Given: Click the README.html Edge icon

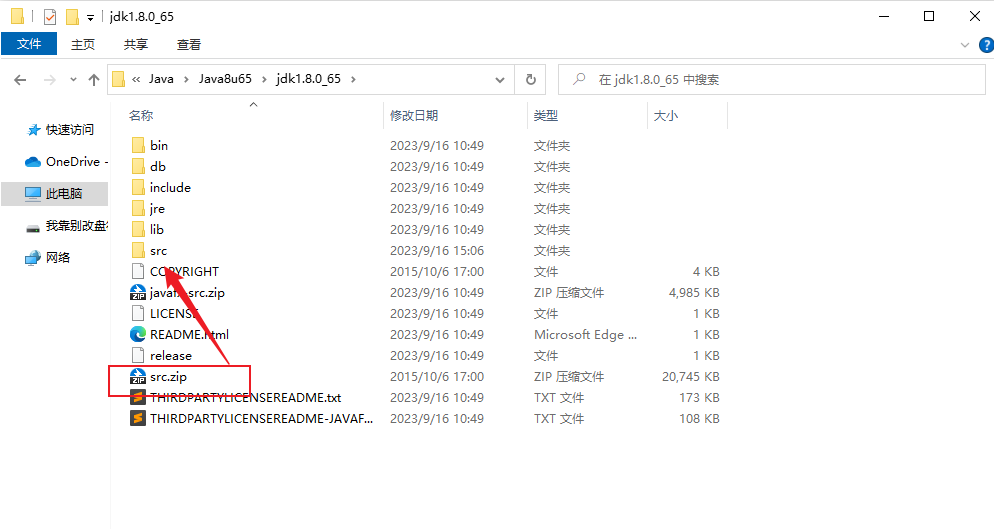Looking at the screenshot, I should (x=138, y=334).
